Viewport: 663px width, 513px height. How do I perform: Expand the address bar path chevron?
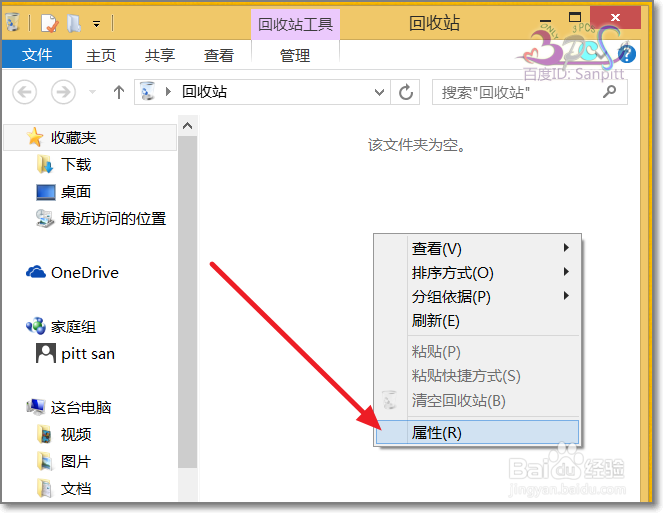pos(168,91)
